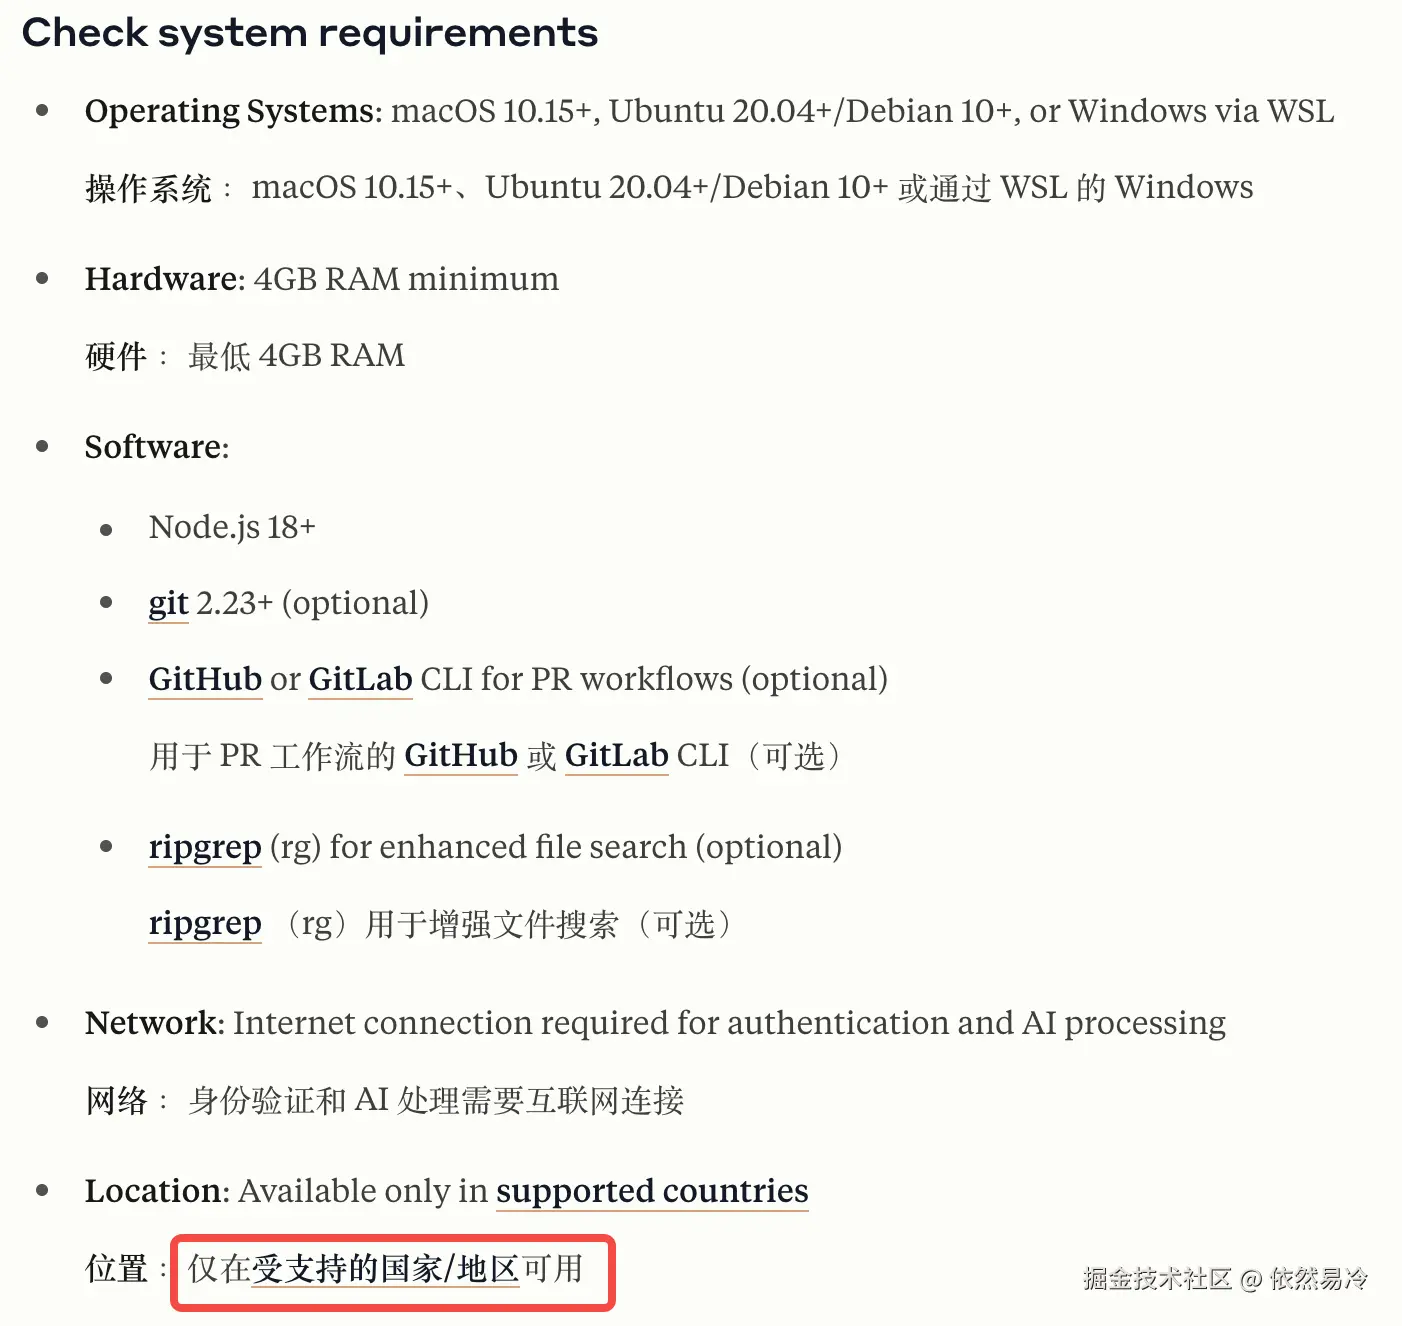Open the git link before 2.23+

[168, 604]
